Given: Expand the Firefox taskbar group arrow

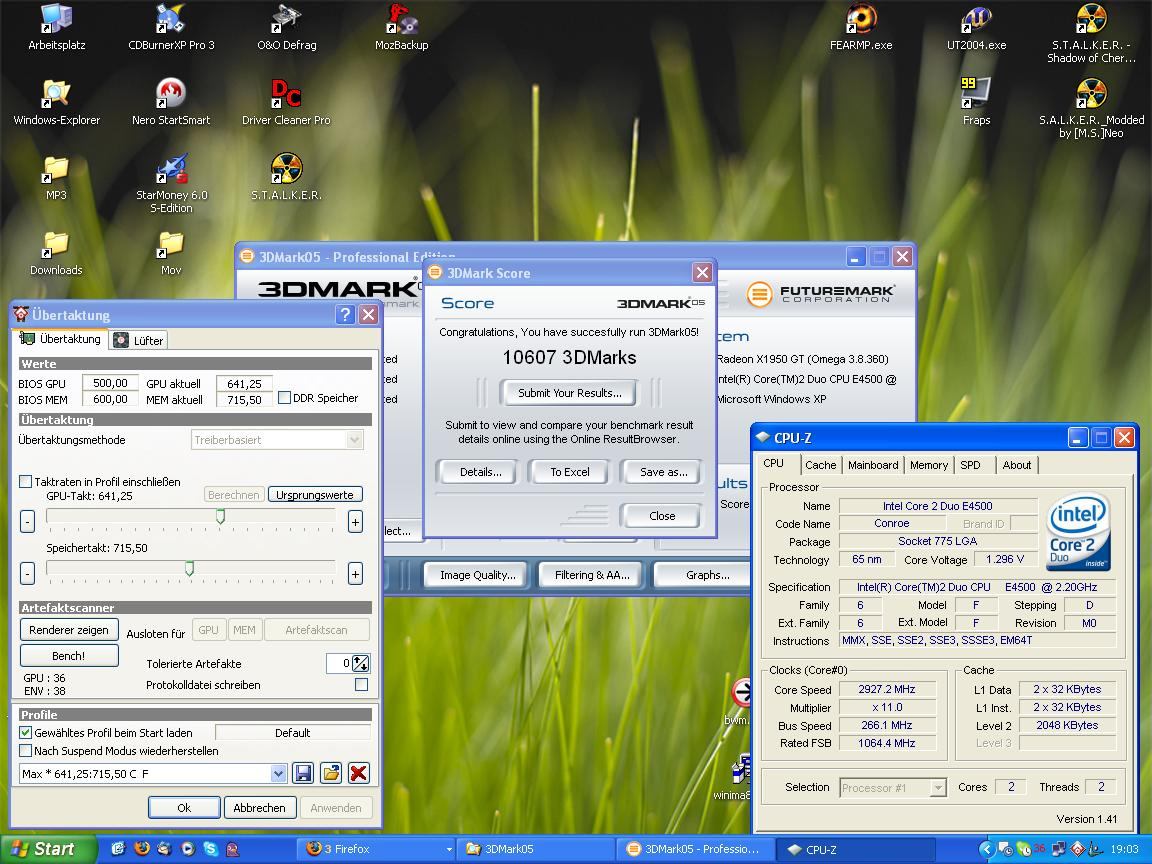Looking at the screenshot, I should pos(448,849).
